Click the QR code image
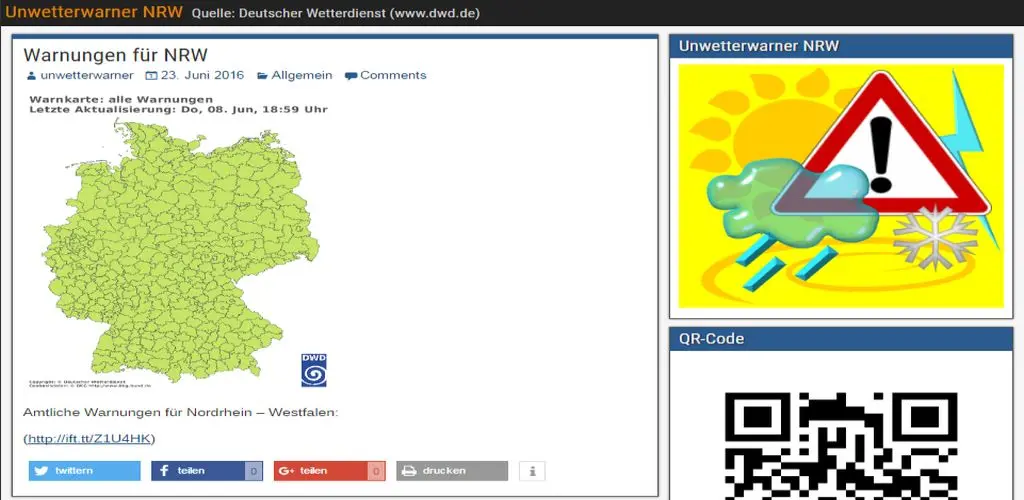Viewport: 1024px width, 500px height. [x=841, y=446]
